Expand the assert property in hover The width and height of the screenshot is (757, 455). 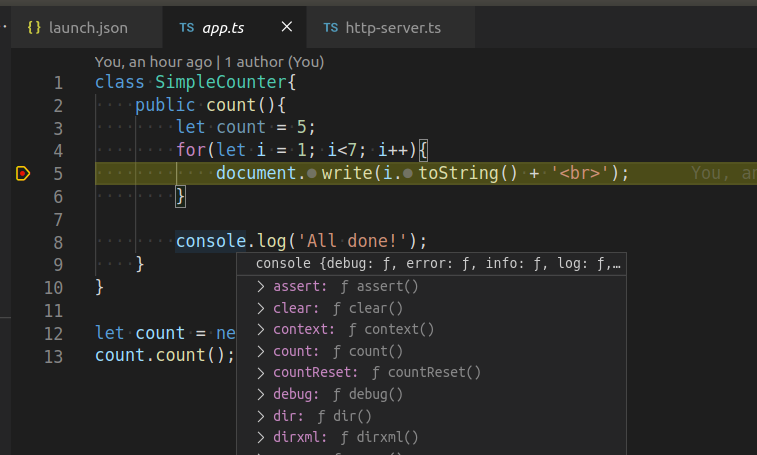(x=261, y=286)
